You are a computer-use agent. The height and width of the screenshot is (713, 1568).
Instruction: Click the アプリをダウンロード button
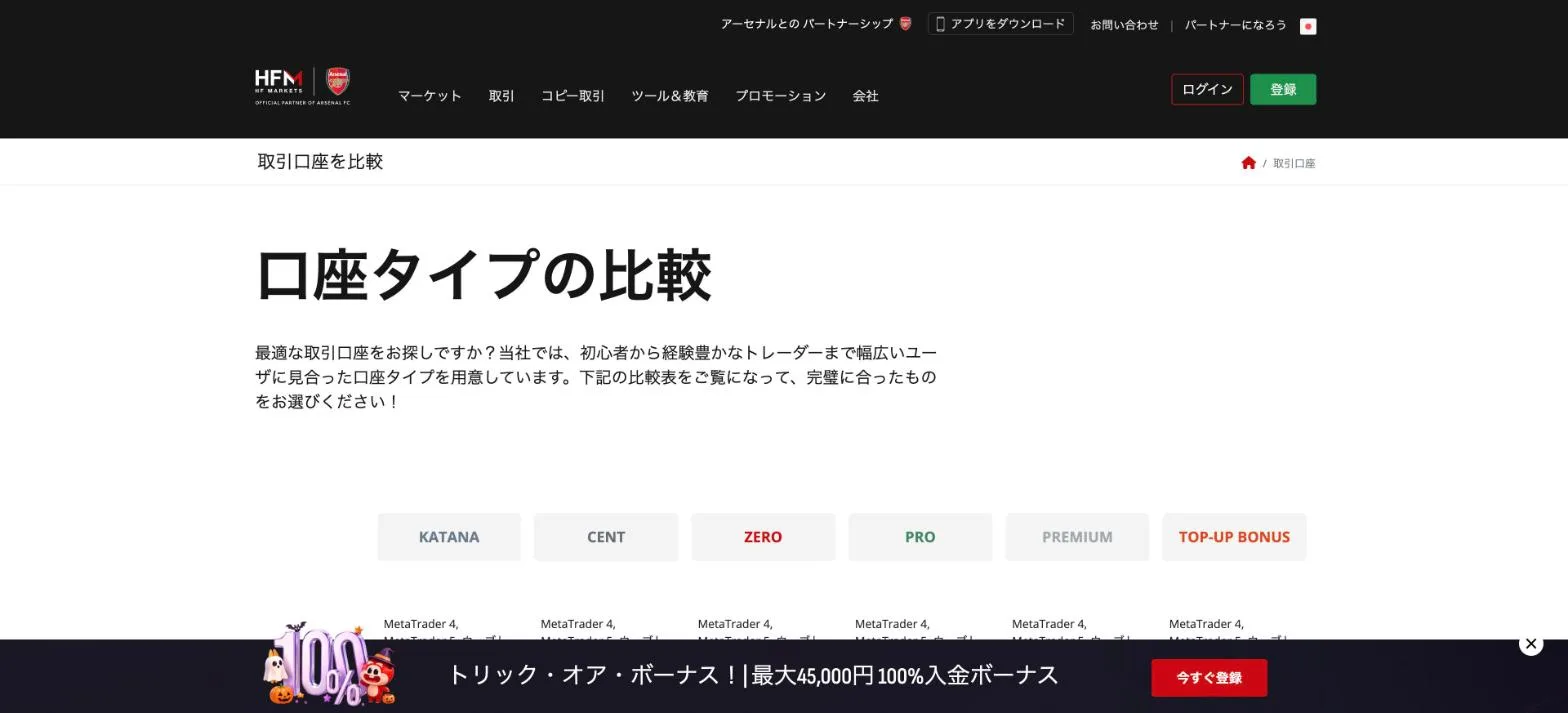[1000, 24]
